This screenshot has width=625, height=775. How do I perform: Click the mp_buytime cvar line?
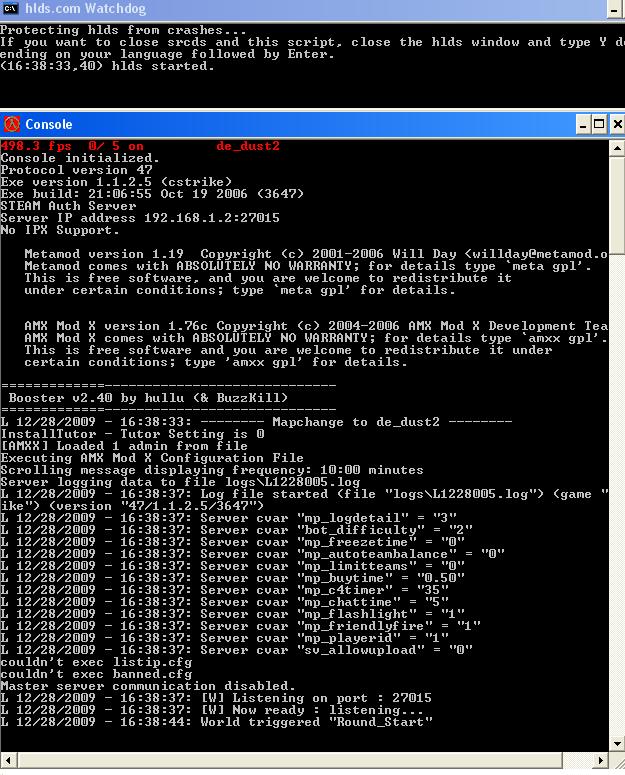click(232, 578)
